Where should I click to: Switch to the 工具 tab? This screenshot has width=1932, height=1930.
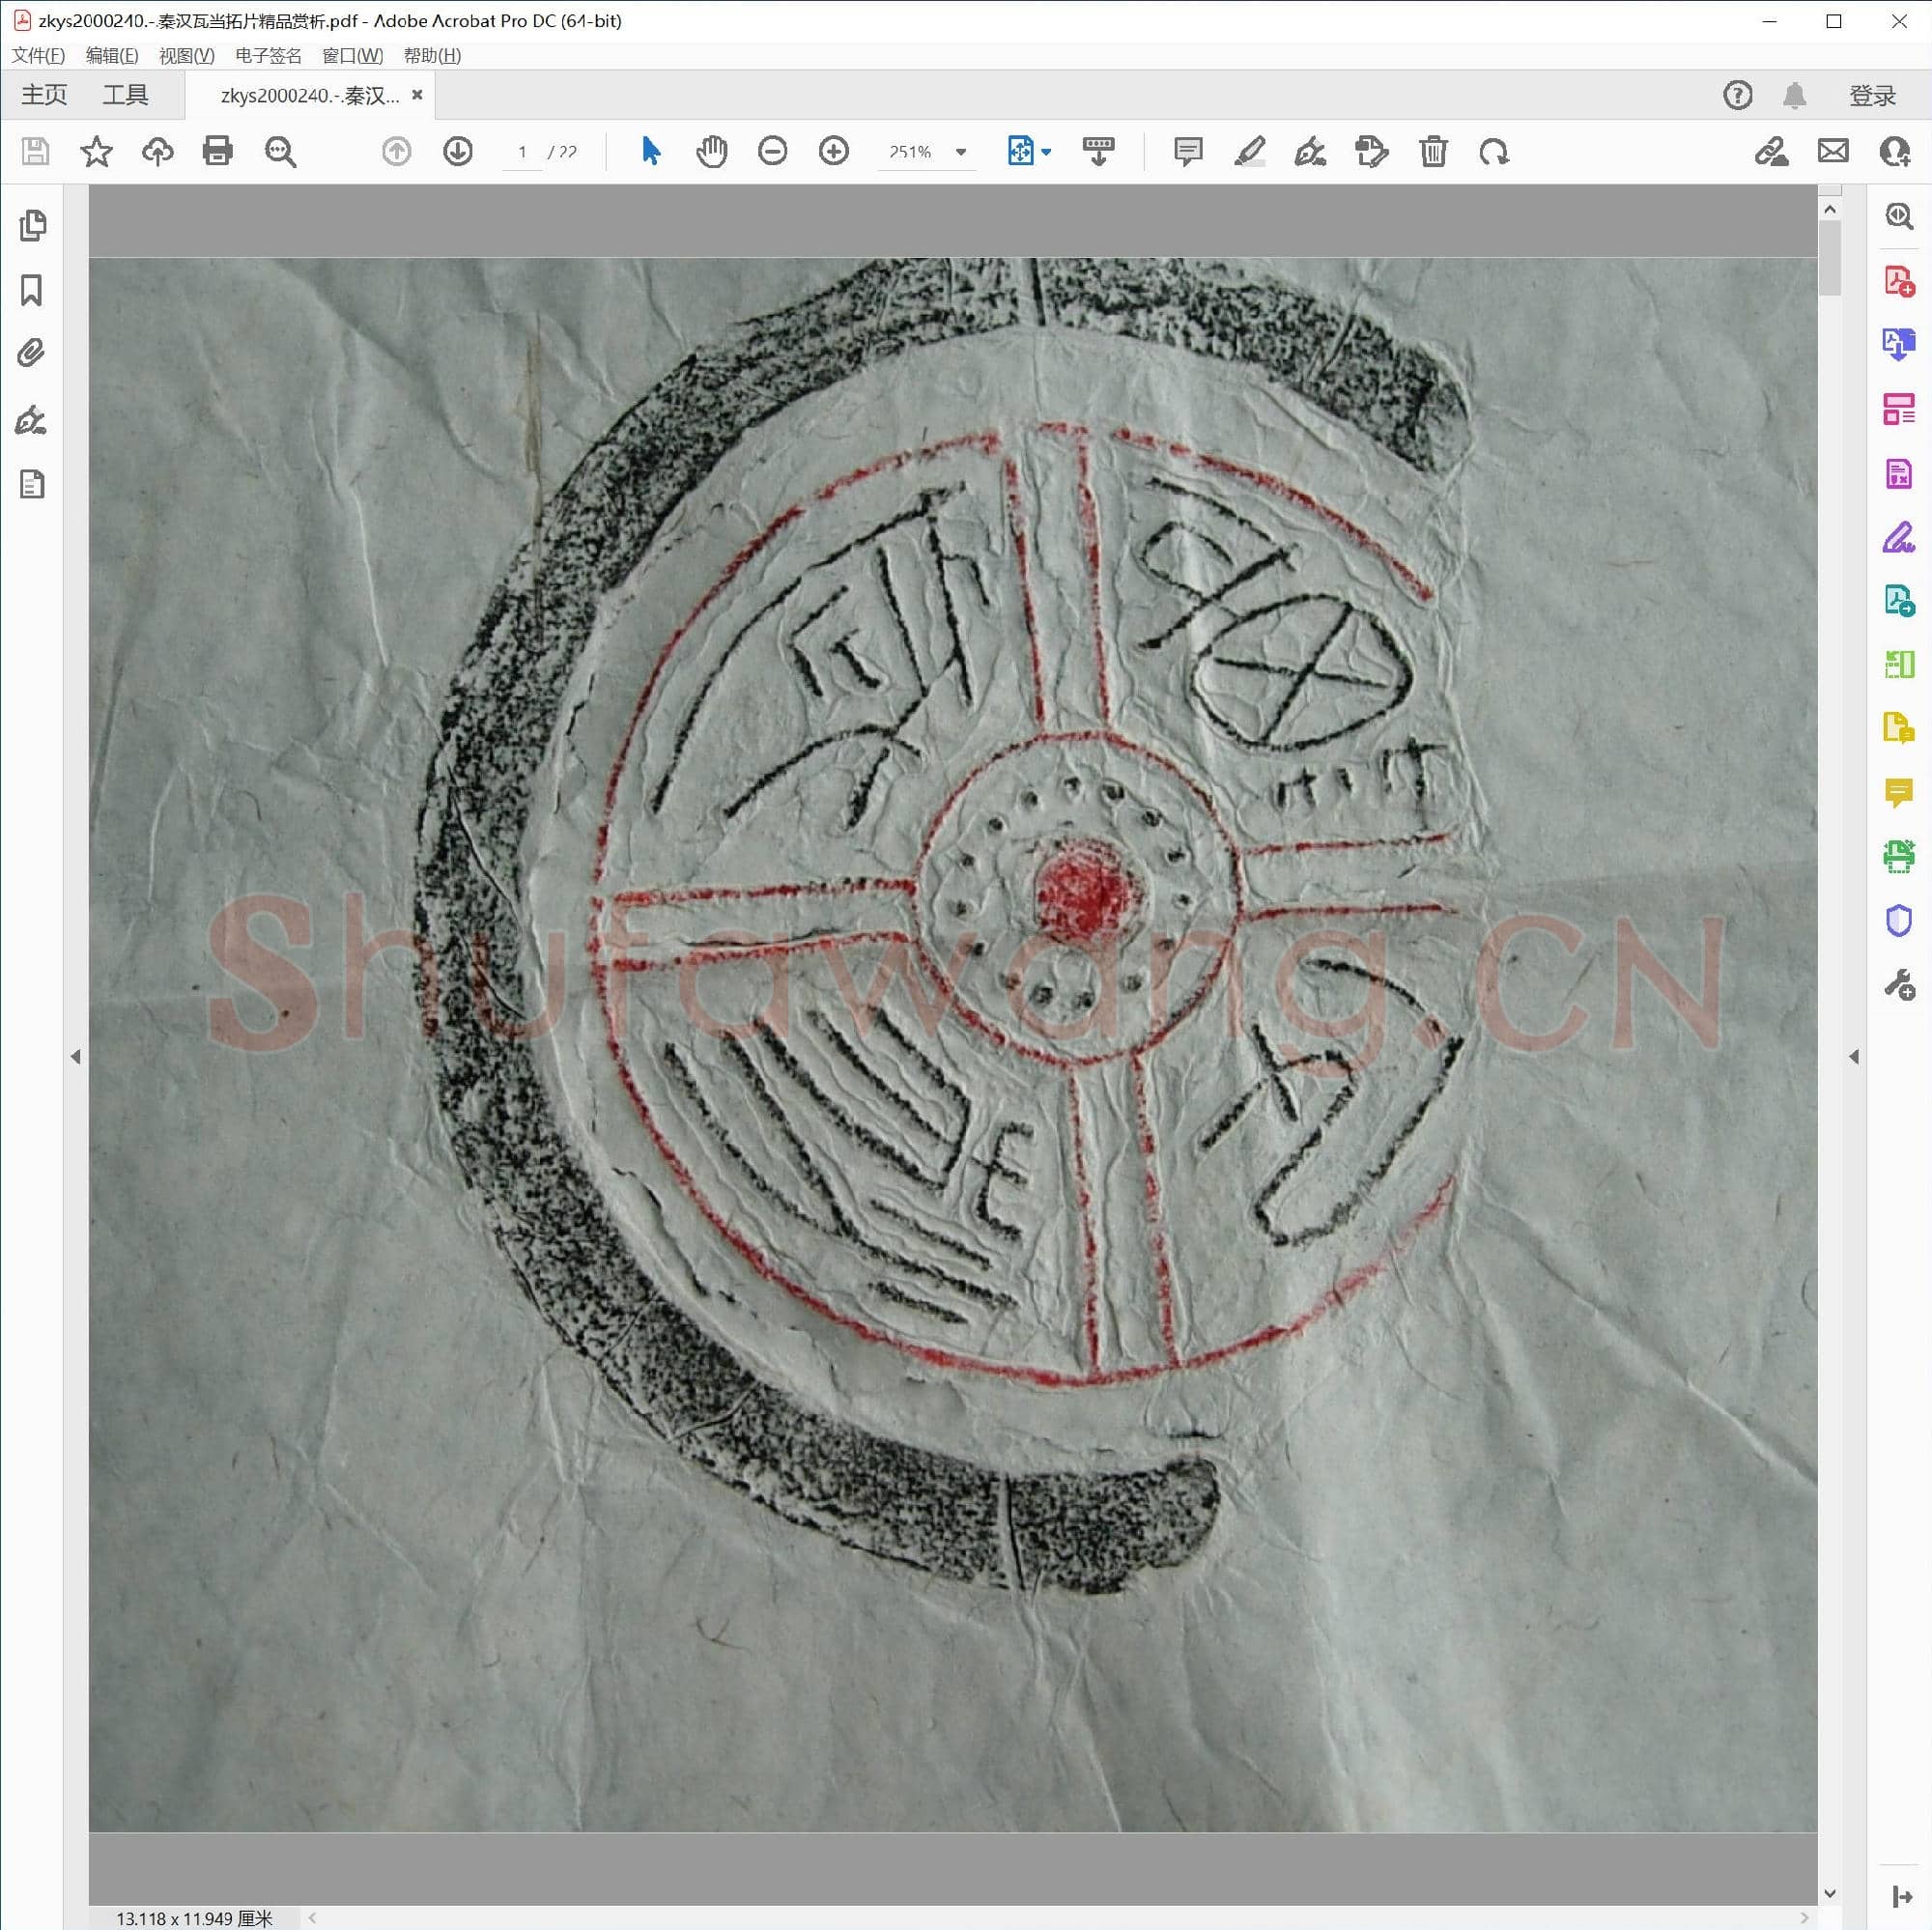click(125, 95)
